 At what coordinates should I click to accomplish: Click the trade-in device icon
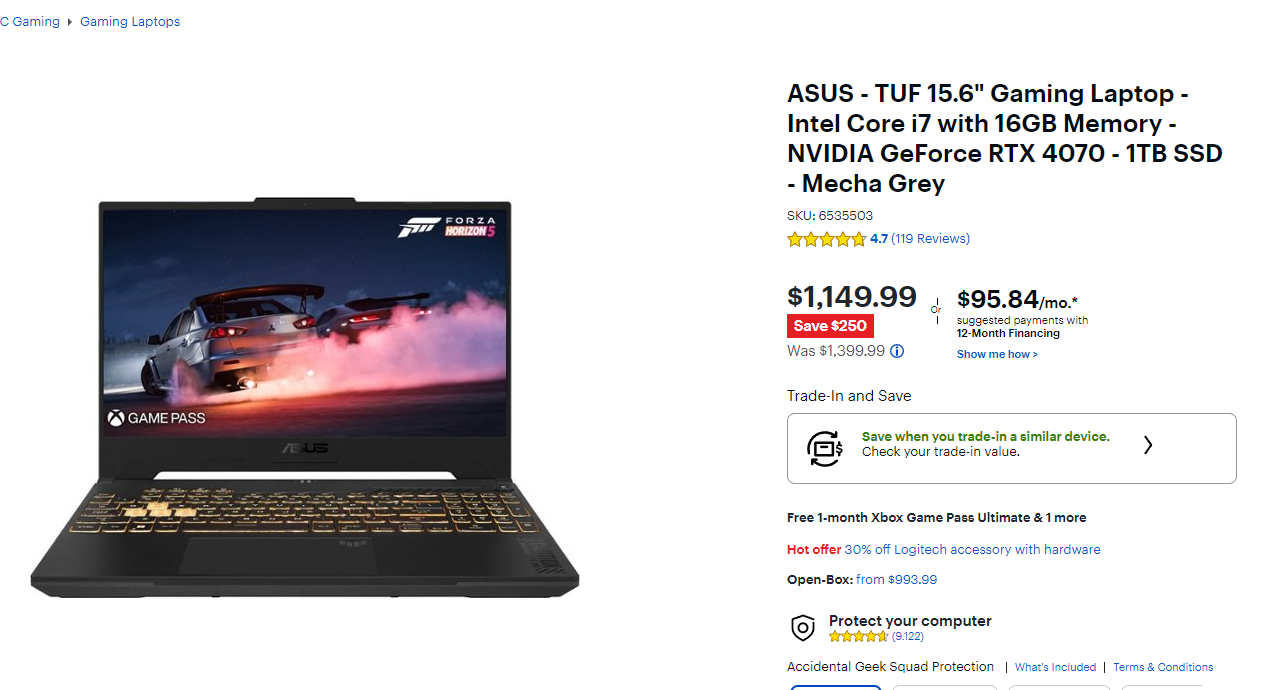point(826,448)
